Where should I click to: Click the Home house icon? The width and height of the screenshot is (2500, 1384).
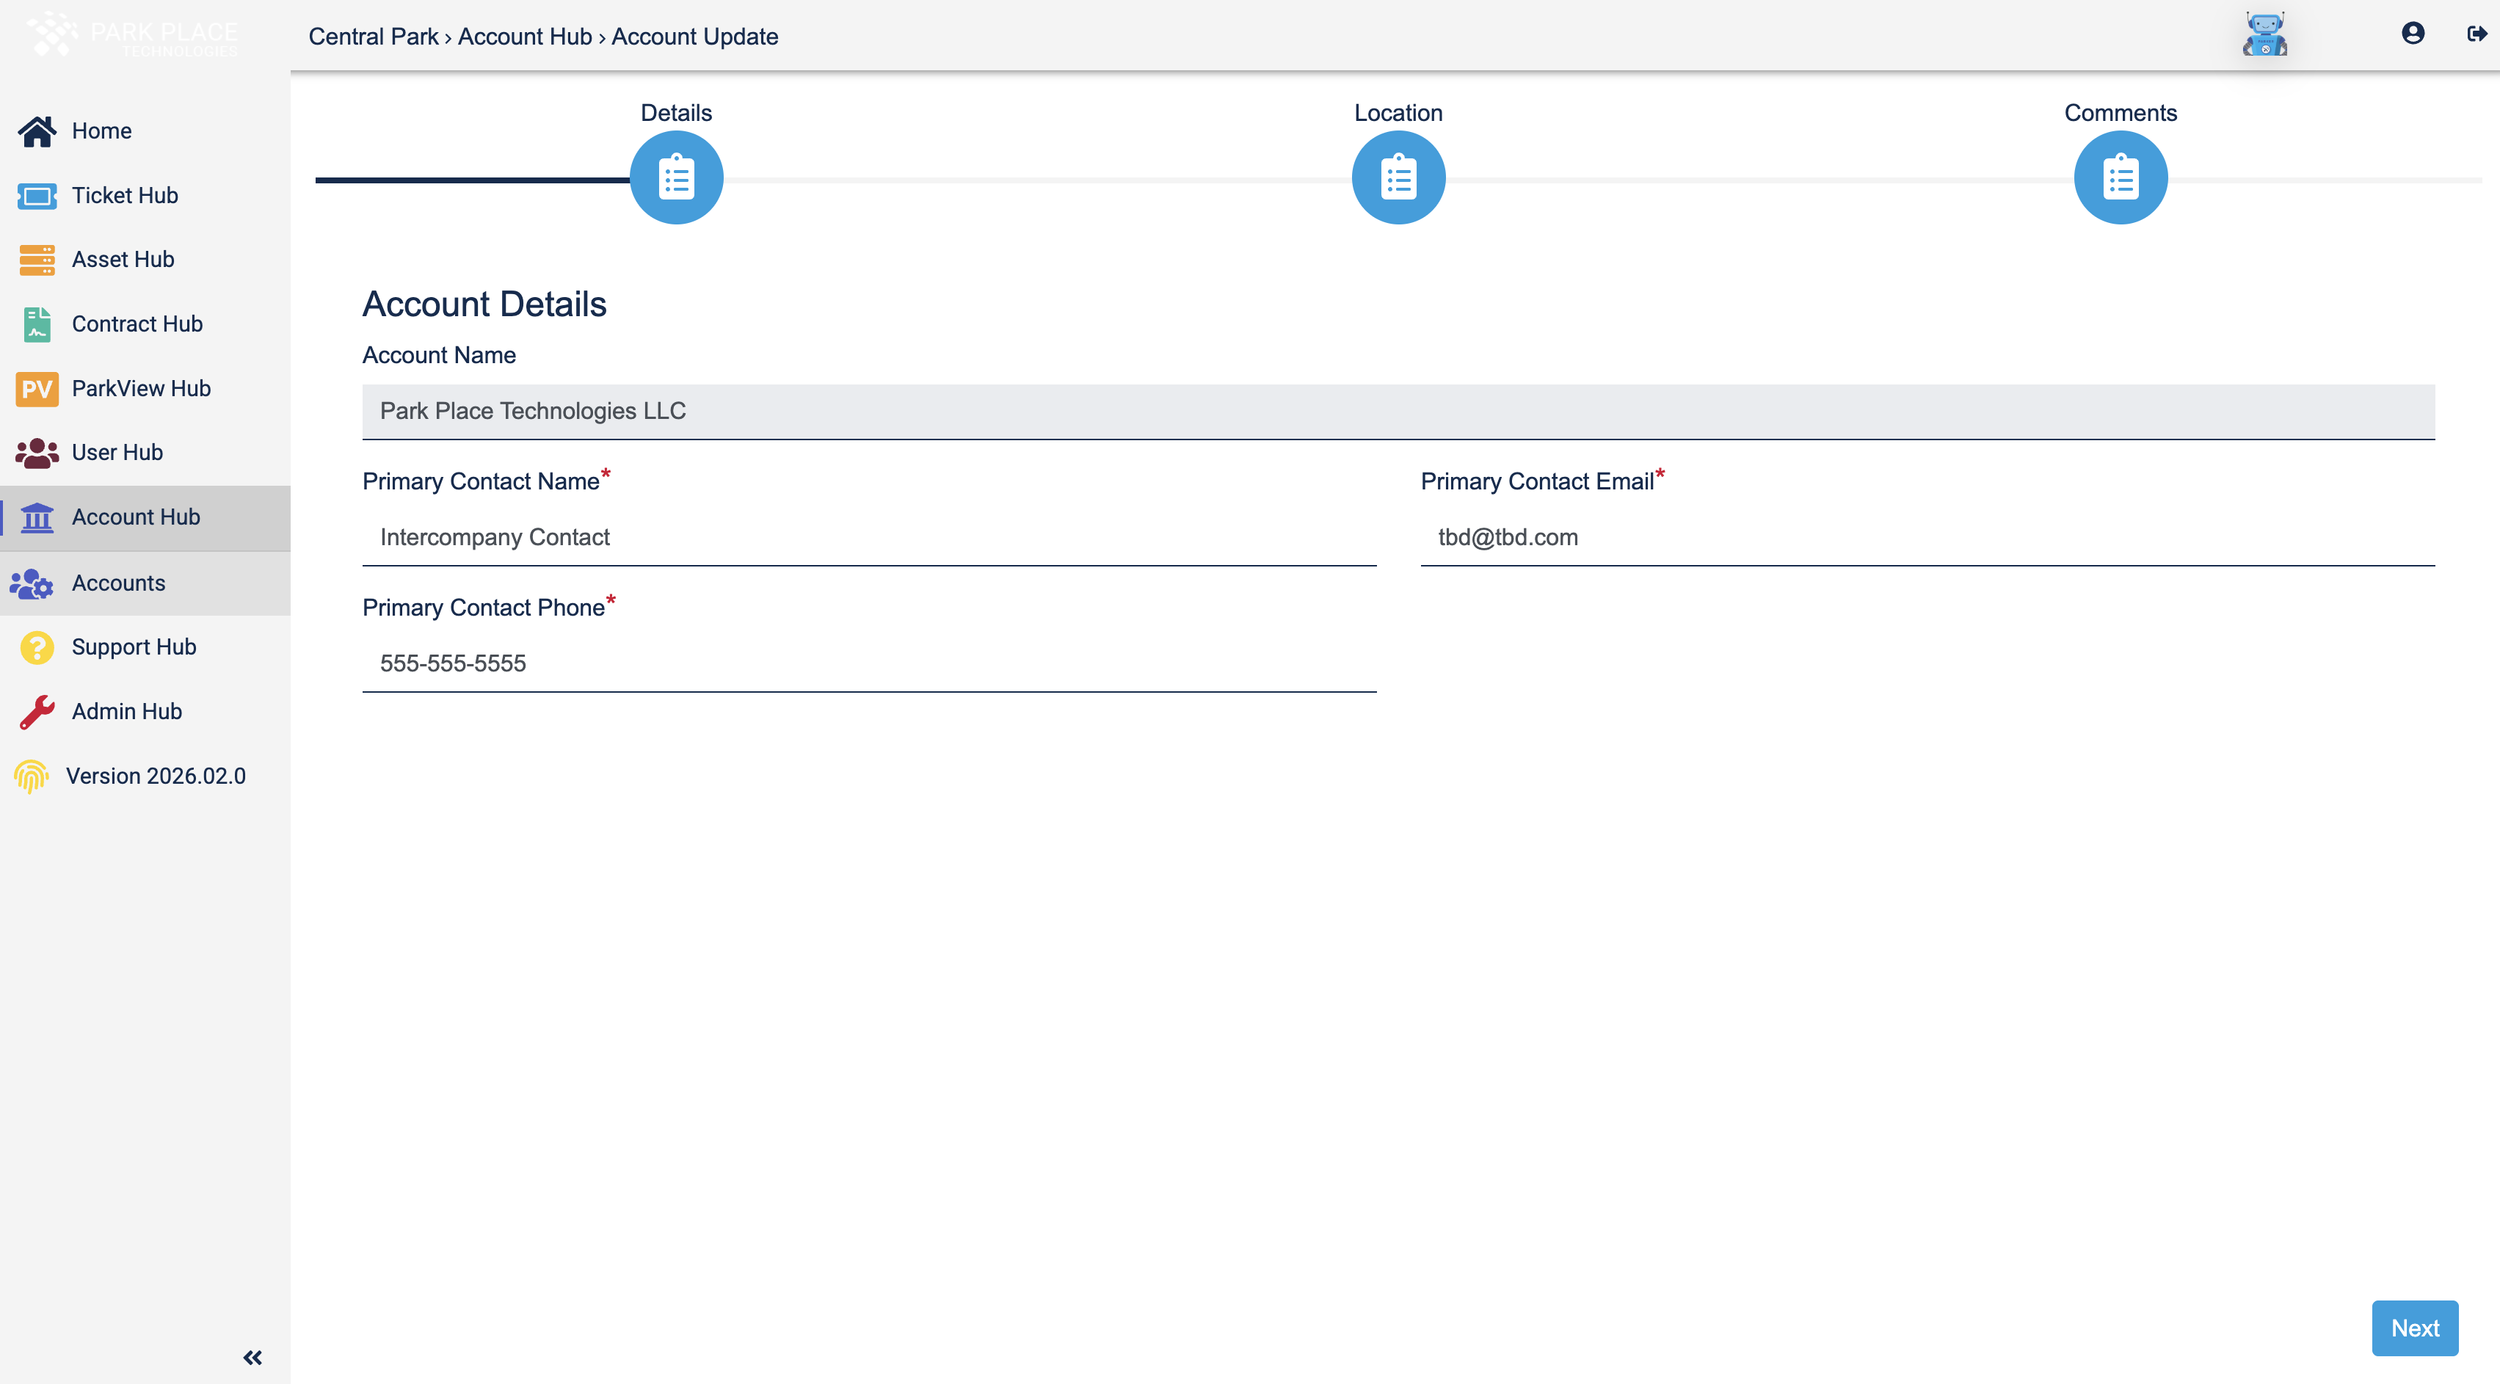[37, 131]
